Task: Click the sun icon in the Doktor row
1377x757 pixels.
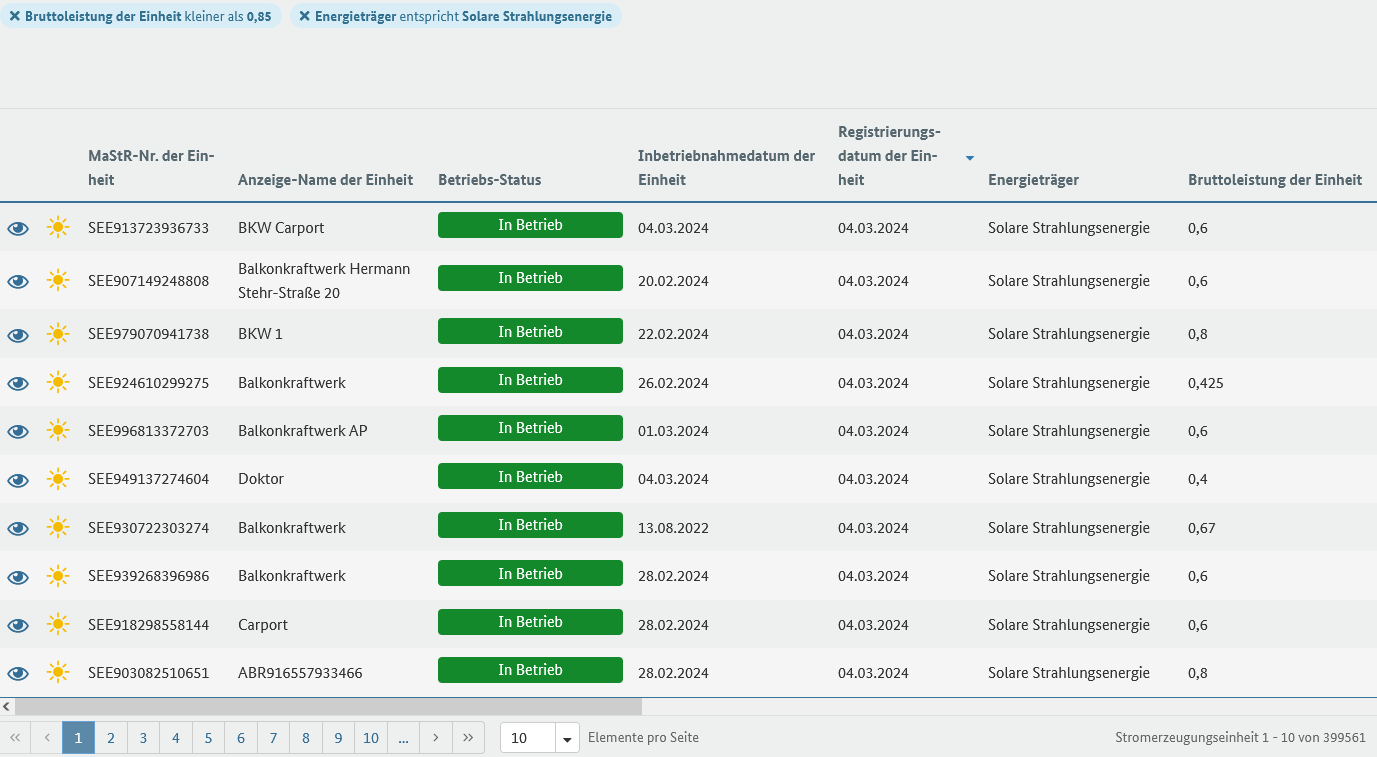Action: pos(59,478)
